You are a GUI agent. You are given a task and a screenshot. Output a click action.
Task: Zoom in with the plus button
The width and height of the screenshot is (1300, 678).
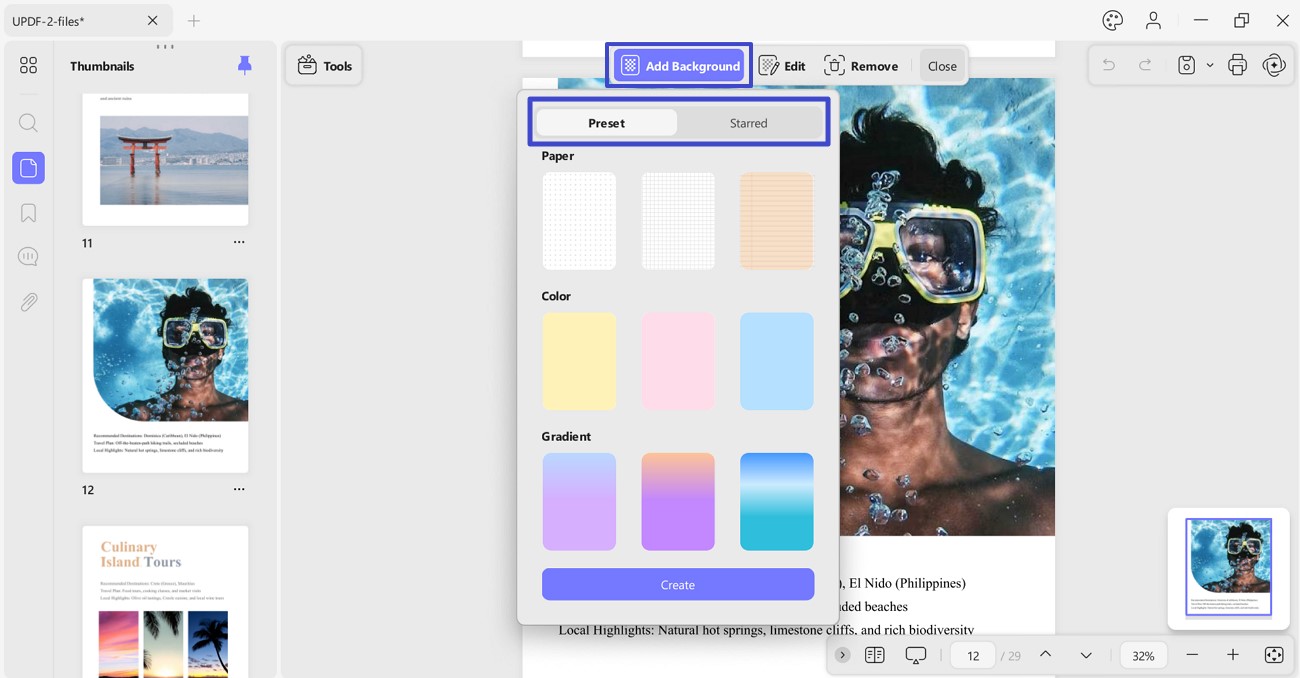[1233, 655]
